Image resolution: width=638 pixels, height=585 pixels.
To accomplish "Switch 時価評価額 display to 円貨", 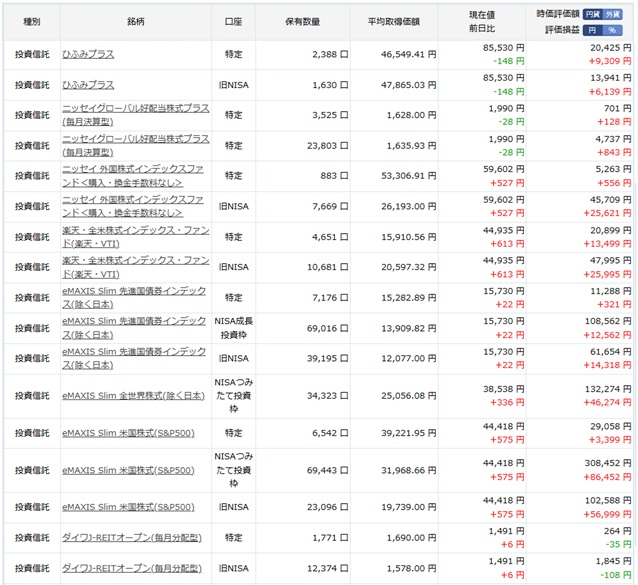I will 592,14.
